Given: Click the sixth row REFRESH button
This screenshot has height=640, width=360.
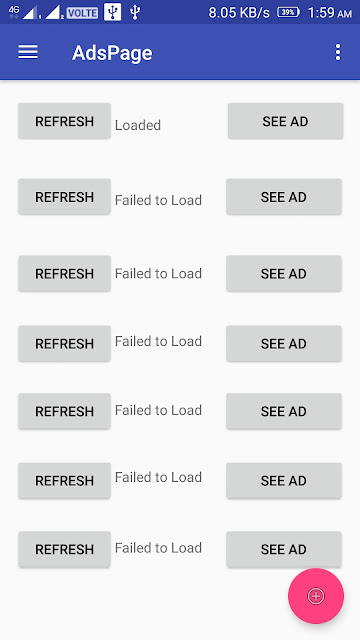Looking at the screenshot, I should pos(64,480).
